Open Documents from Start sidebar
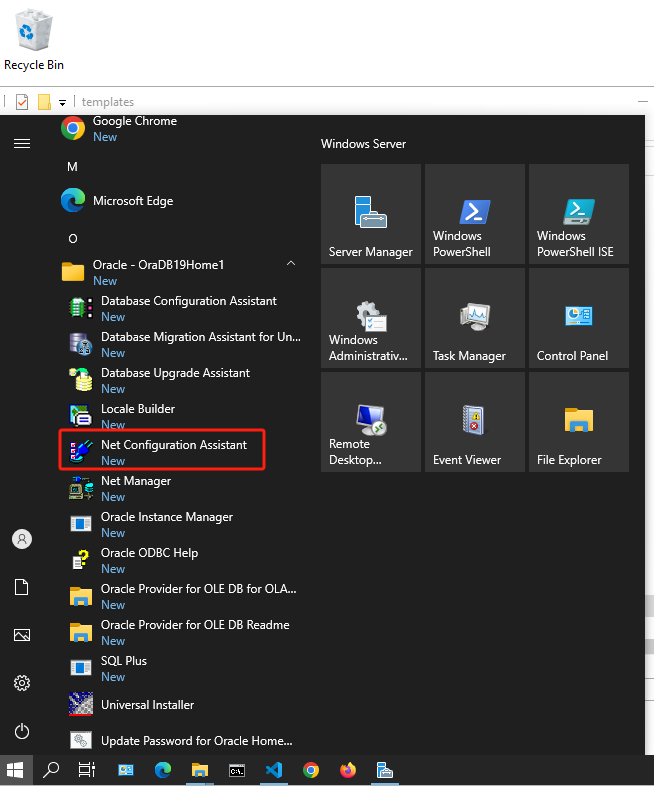 pos(22,587)
